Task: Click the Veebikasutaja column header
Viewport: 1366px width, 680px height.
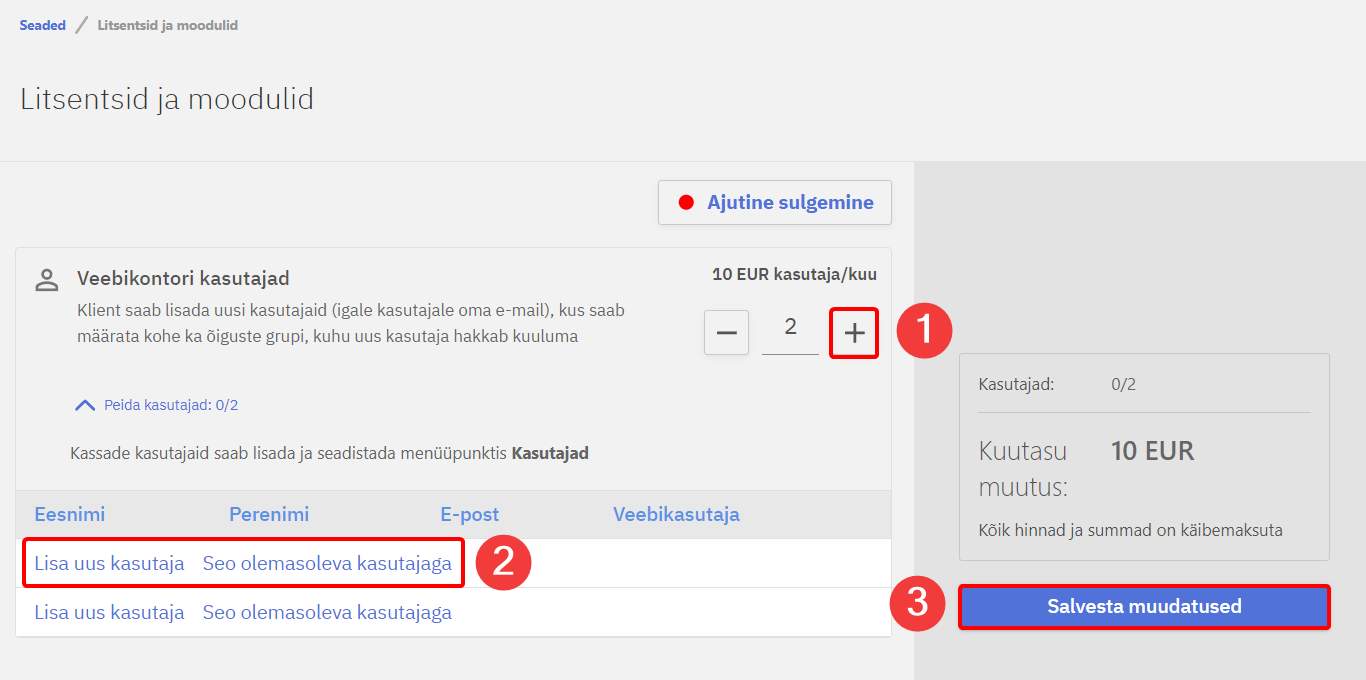Action: tap(676, 515)
